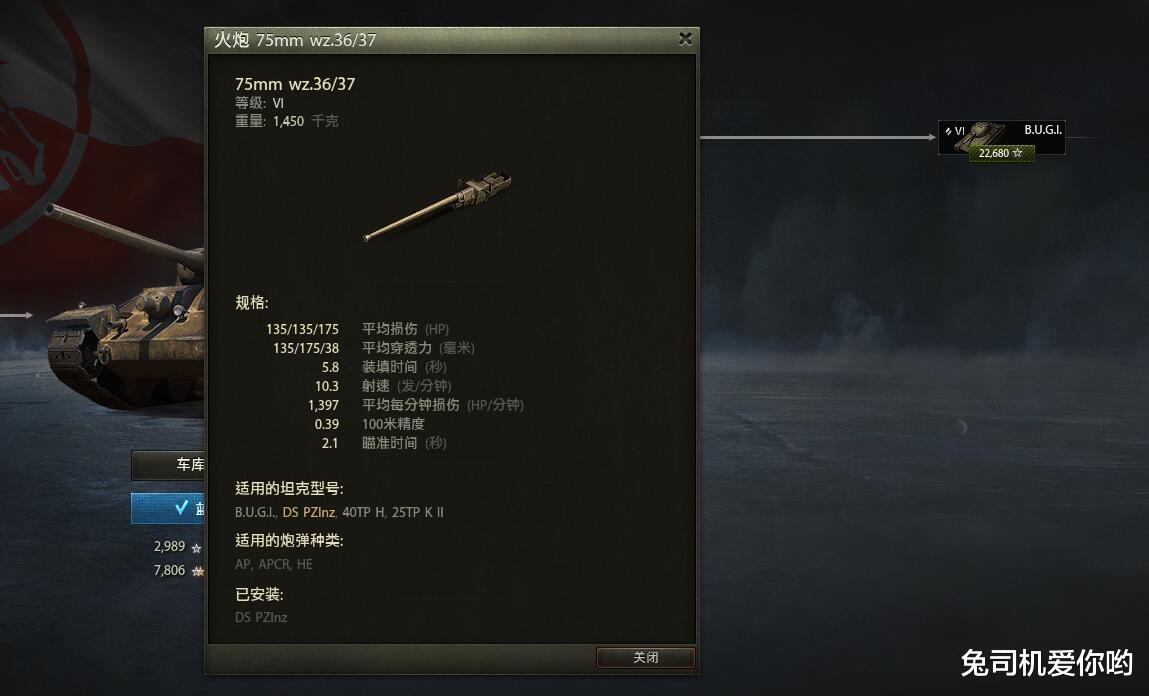Image resolution: width=1149 pixels, height=696 pixels.
Task: Click the AP, APCR, HE shell types
Action: [273, 564]
